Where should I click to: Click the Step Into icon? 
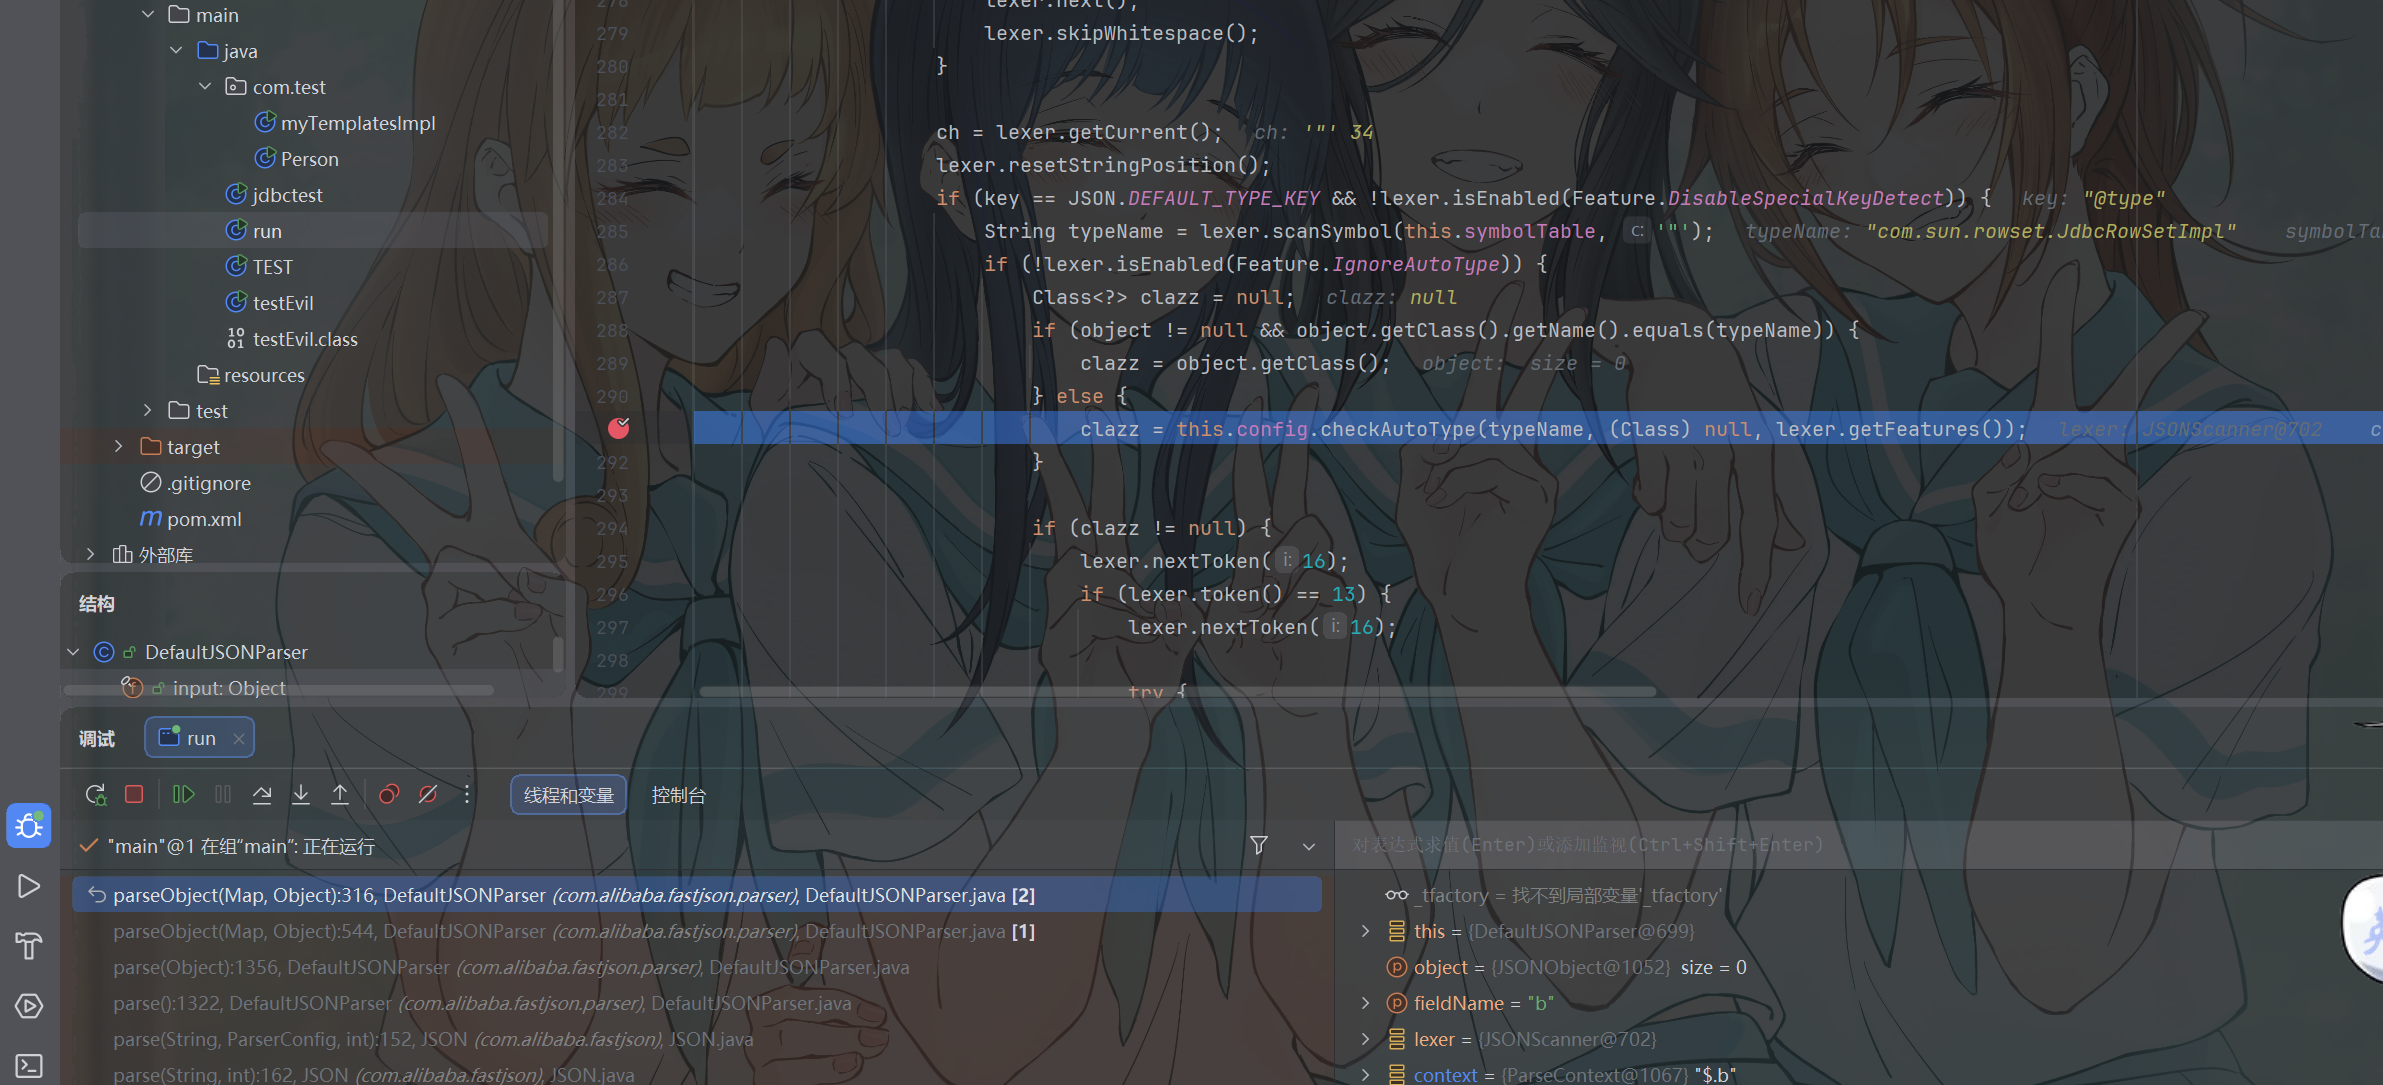[301, 794]
